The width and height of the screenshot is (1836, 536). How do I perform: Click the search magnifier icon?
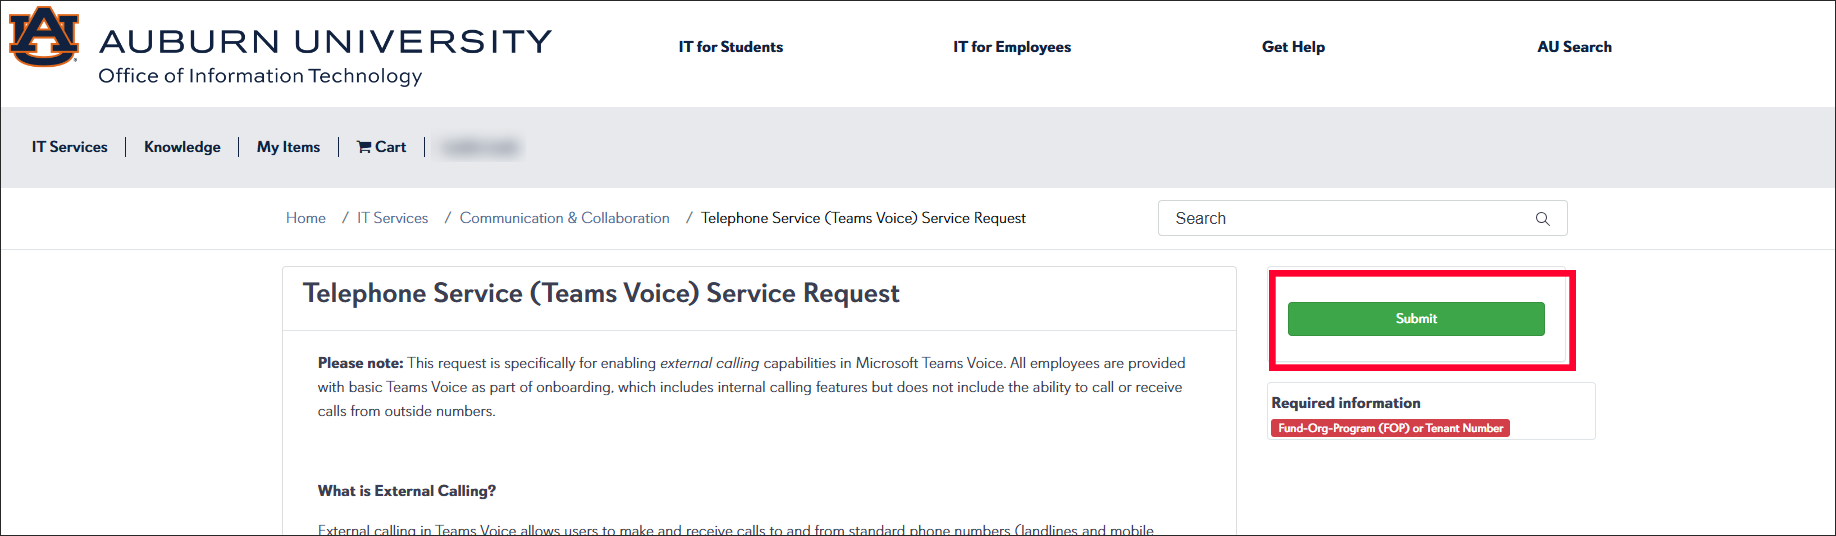tap(1543, 219)
